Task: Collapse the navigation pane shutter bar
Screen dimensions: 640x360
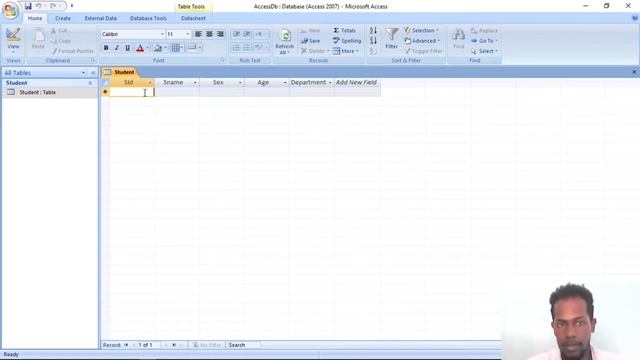Action: pyautogui.click(x=93, y=73)
